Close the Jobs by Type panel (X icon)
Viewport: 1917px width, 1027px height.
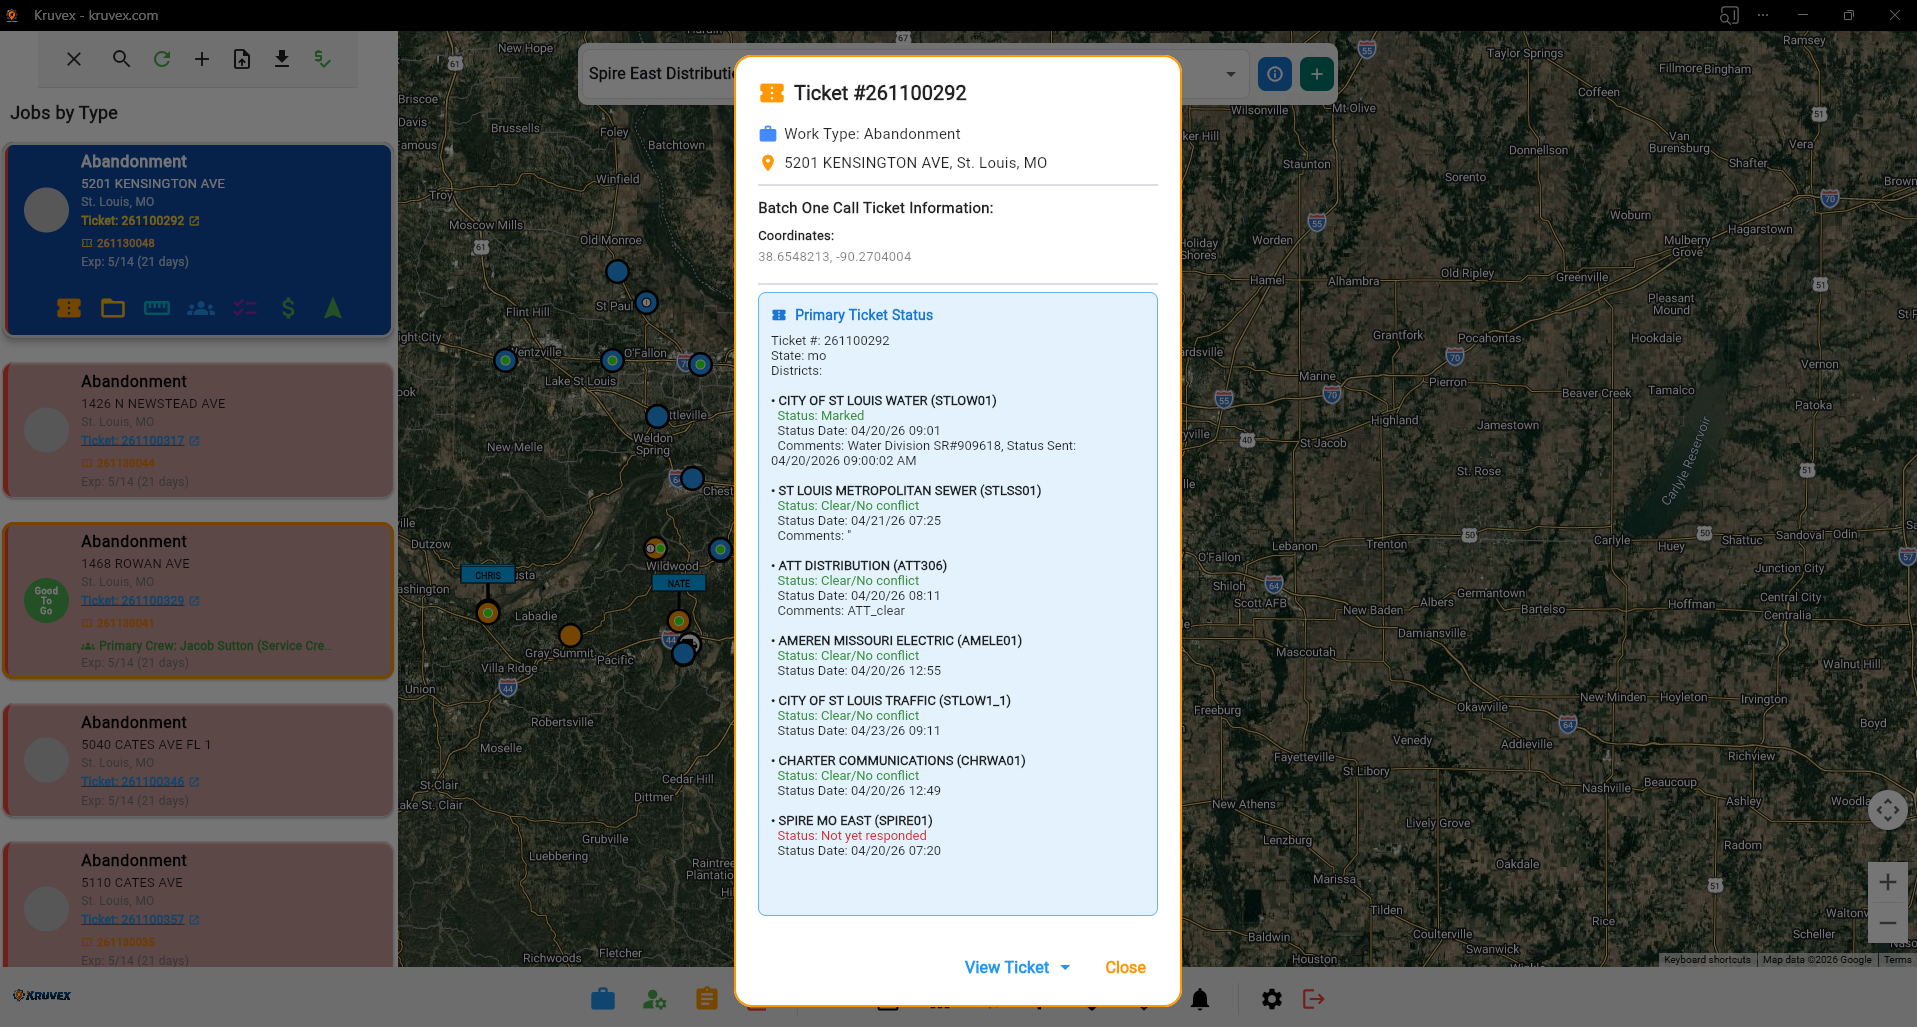tap(74, 59)
